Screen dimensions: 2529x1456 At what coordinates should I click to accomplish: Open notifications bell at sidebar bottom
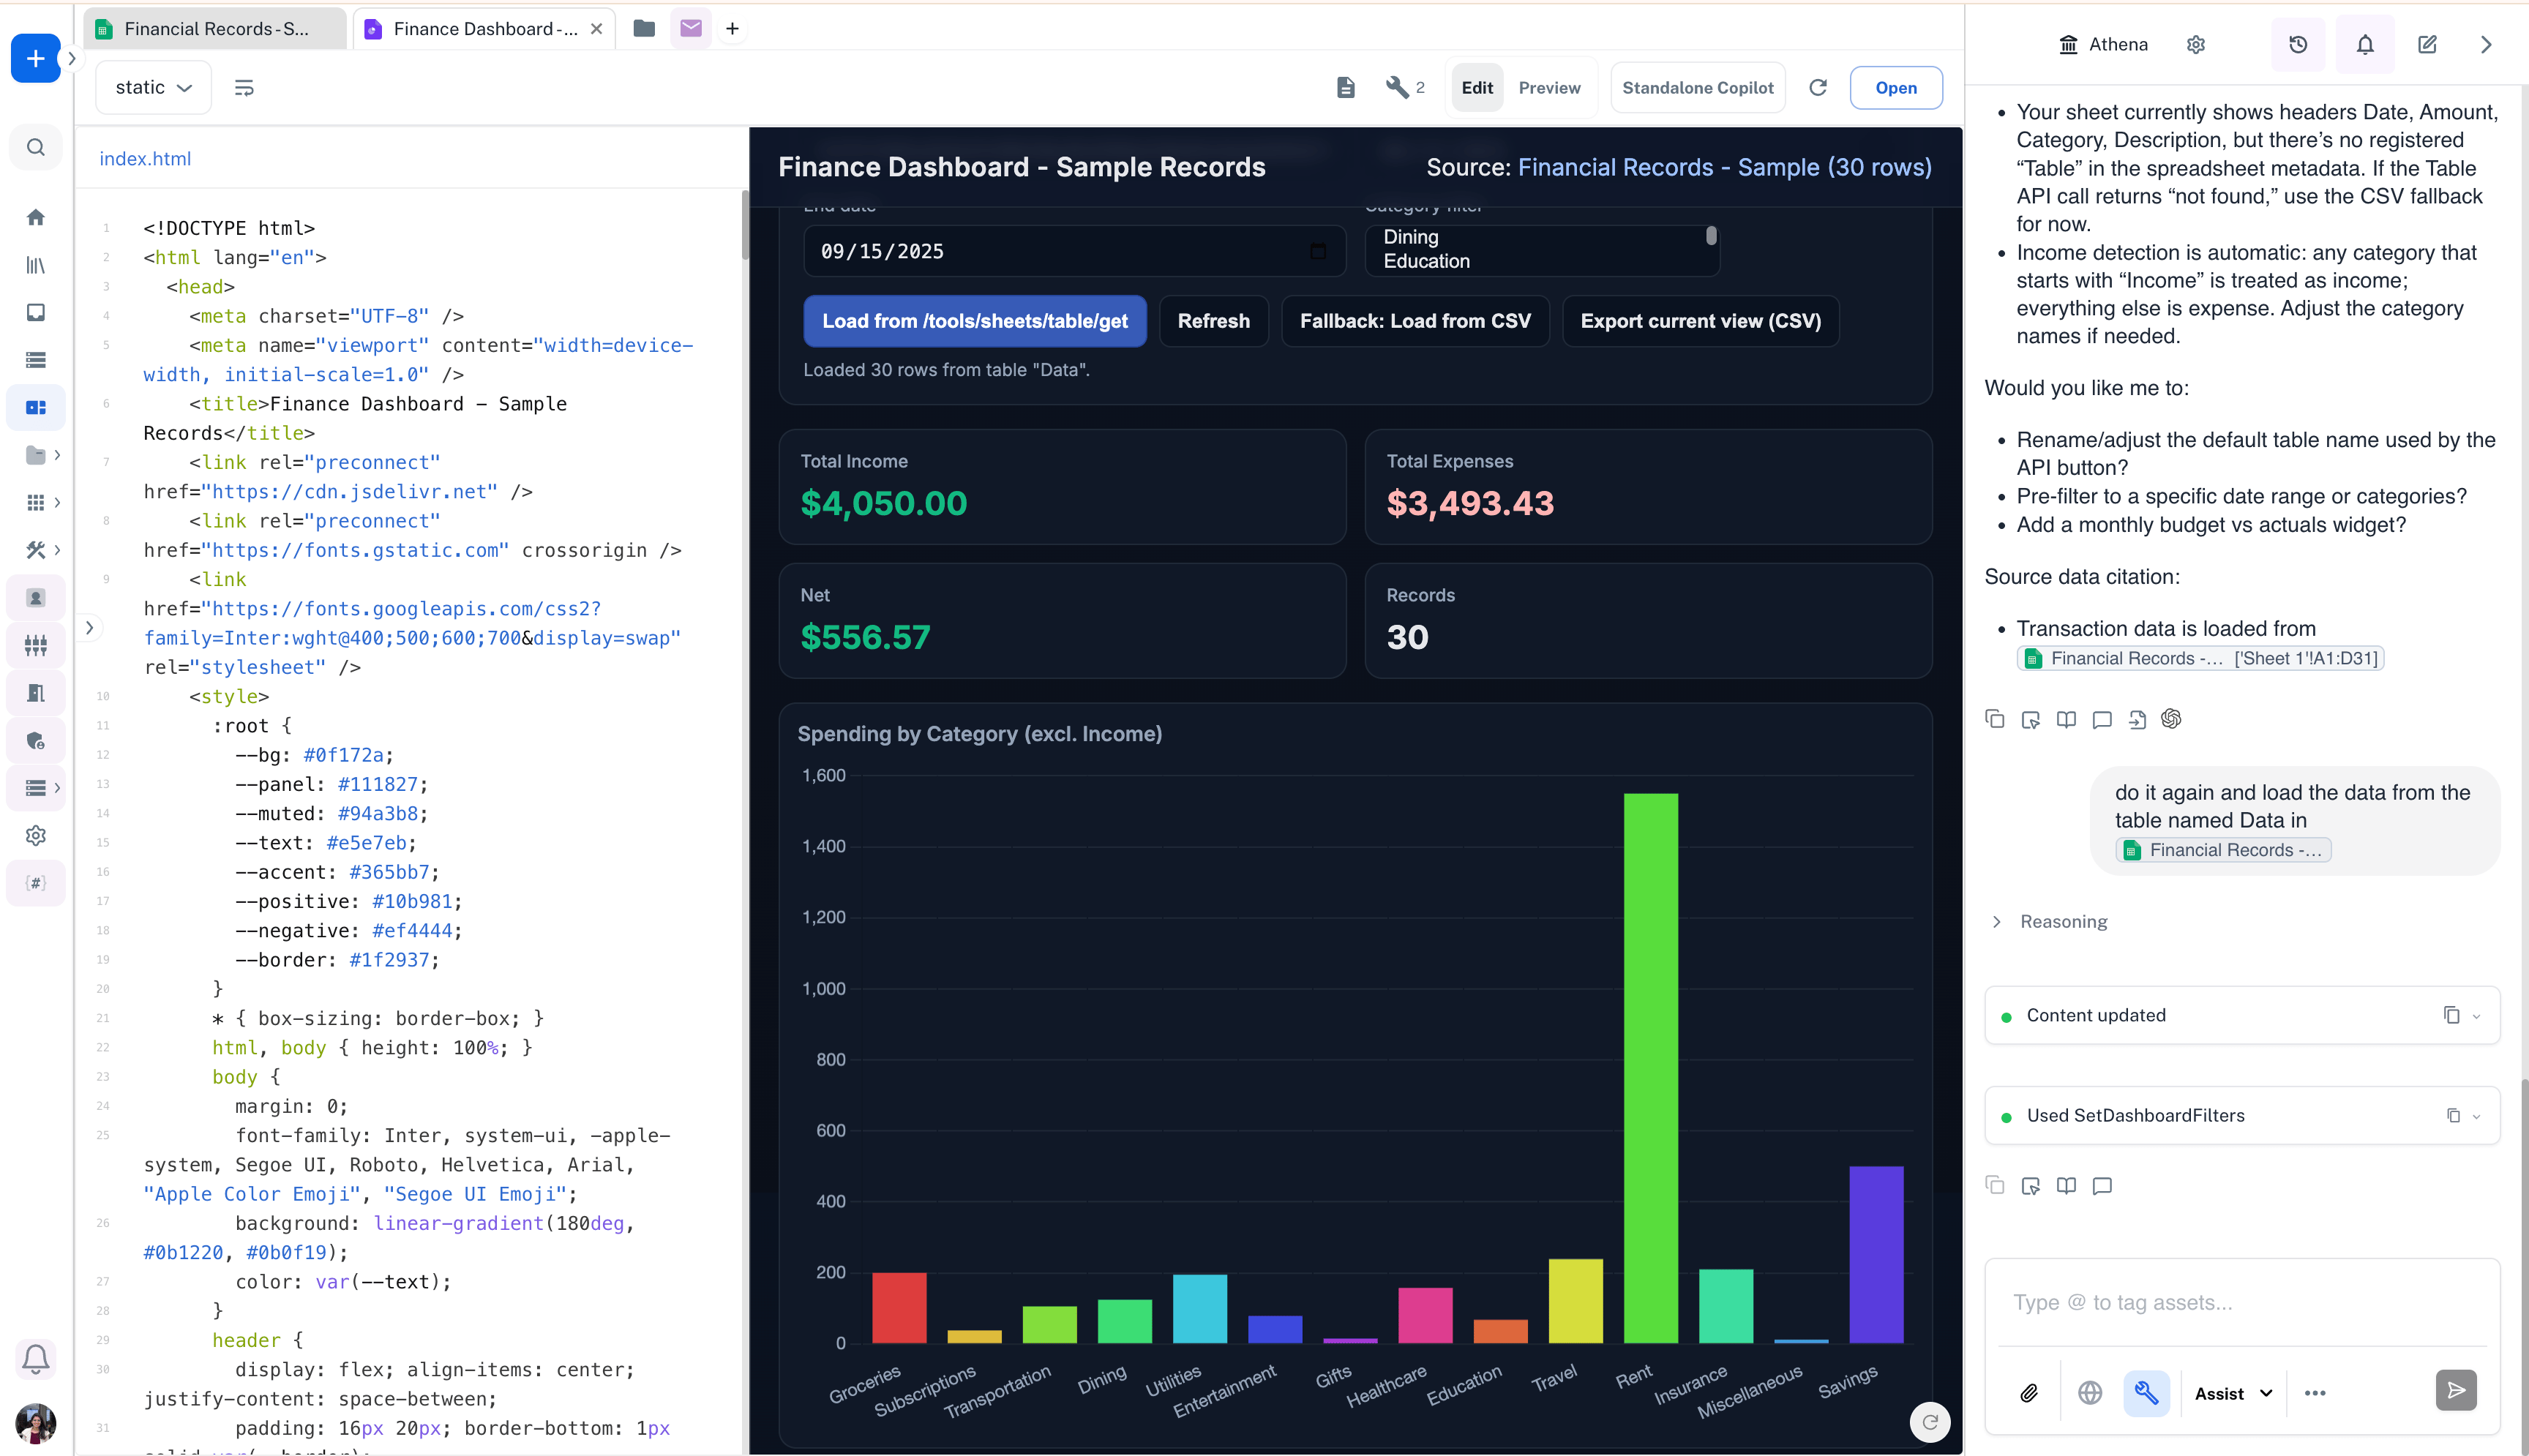pos(36,1359)
